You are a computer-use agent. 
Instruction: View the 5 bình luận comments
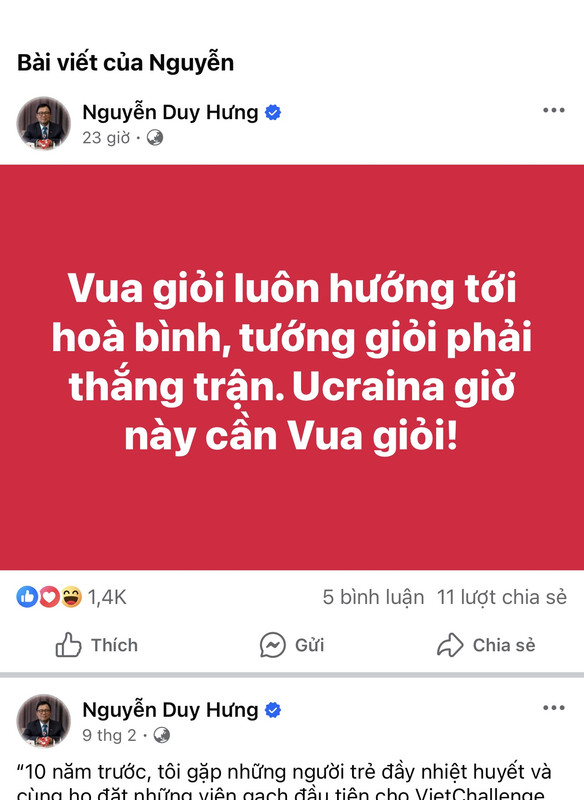pos(373,597)
